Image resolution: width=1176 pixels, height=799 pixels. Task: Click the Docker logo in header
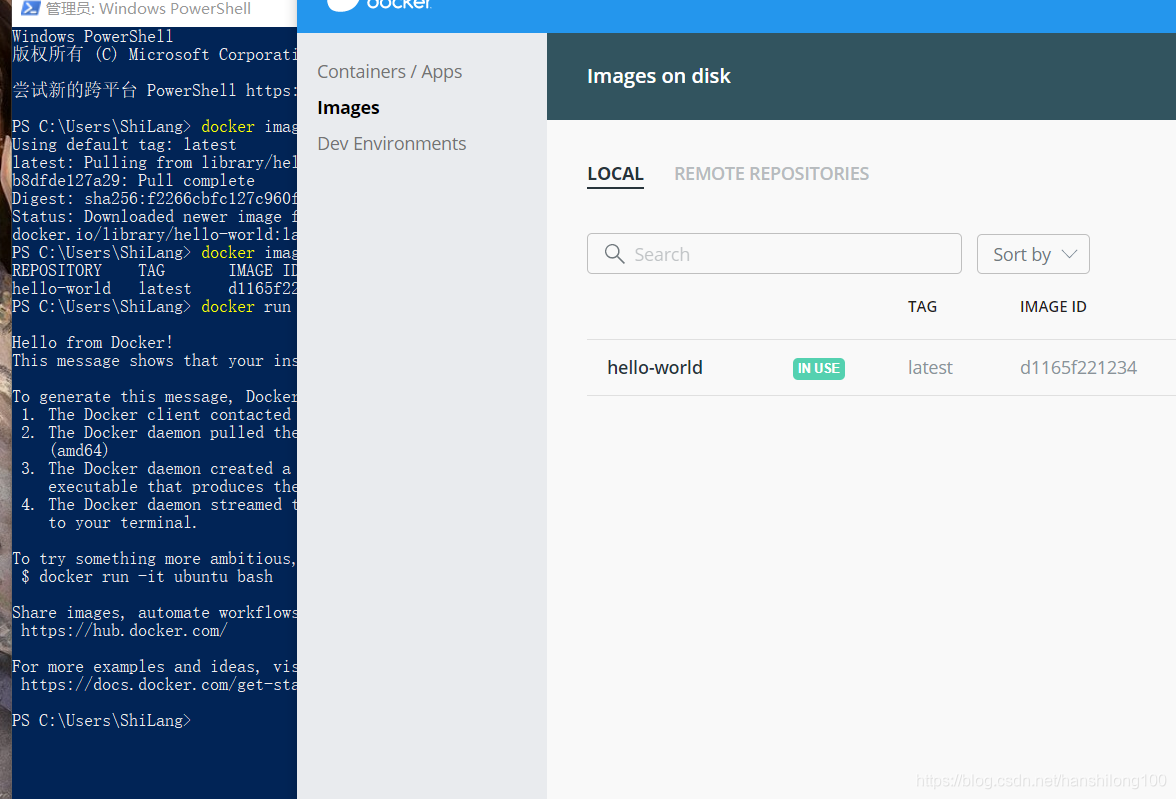coord(380,5)
